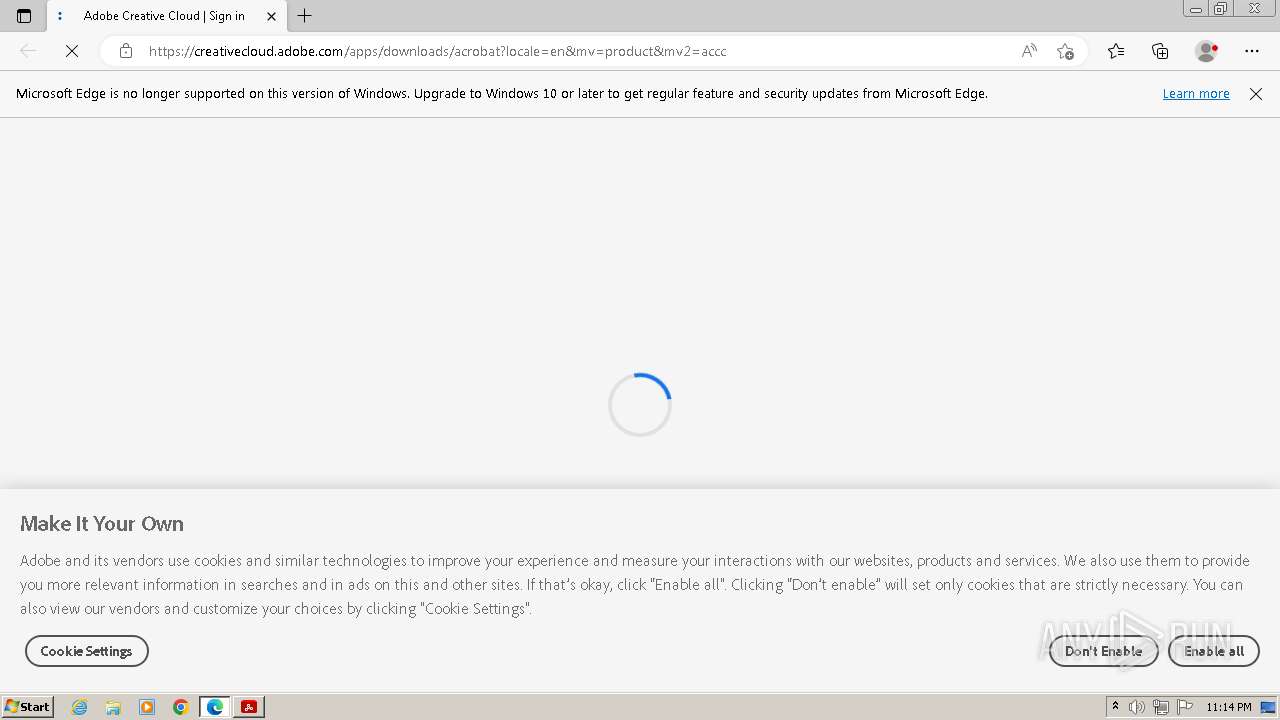Follow the Learn more link
Image resolution: width=1280 pixels, height=720 pixels.
[x=1196, y=93]
